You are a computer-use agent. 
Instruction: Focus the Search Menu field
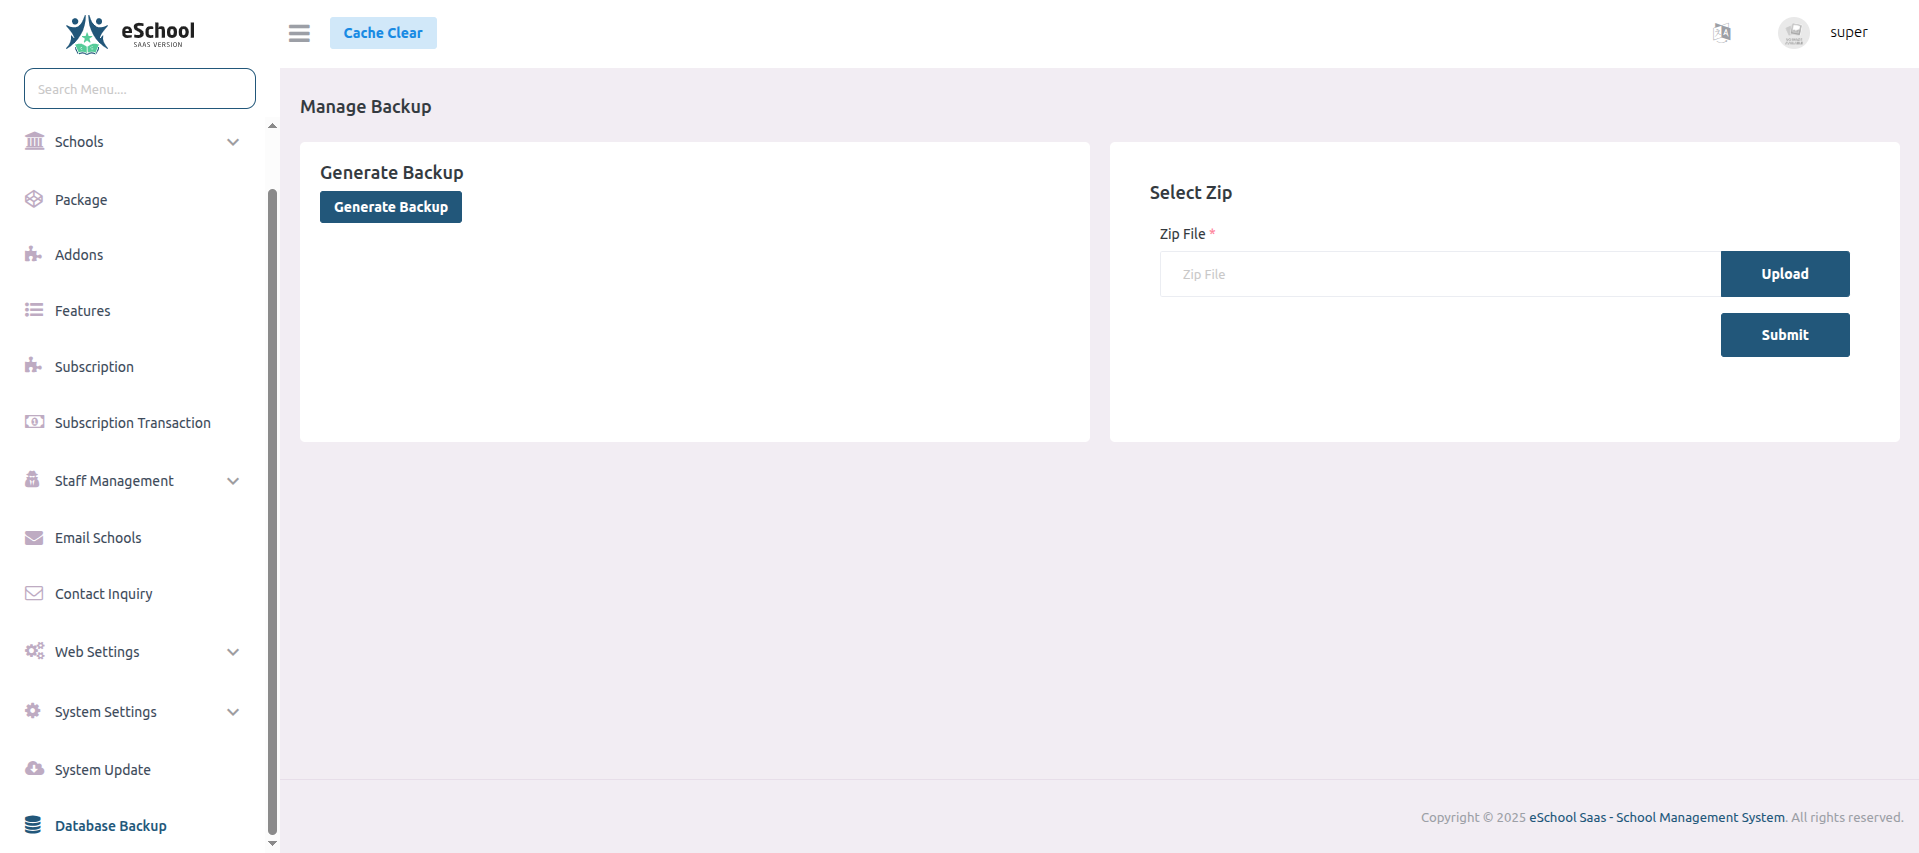point(140,89)
